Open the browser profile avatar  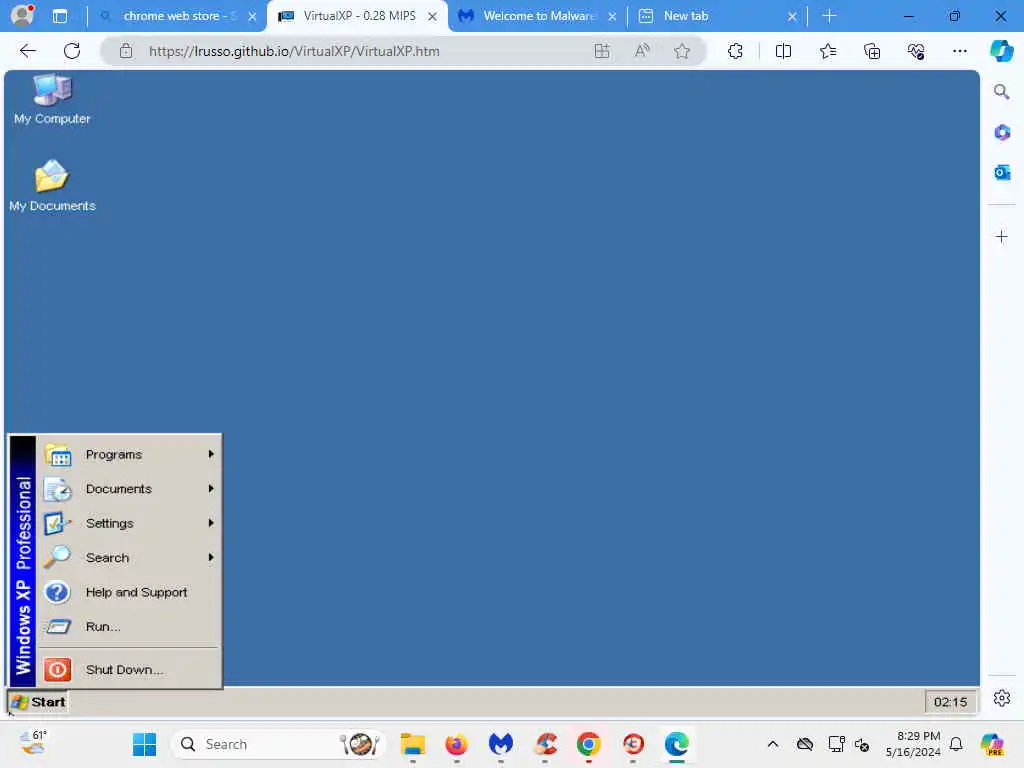tap(22, 16)
